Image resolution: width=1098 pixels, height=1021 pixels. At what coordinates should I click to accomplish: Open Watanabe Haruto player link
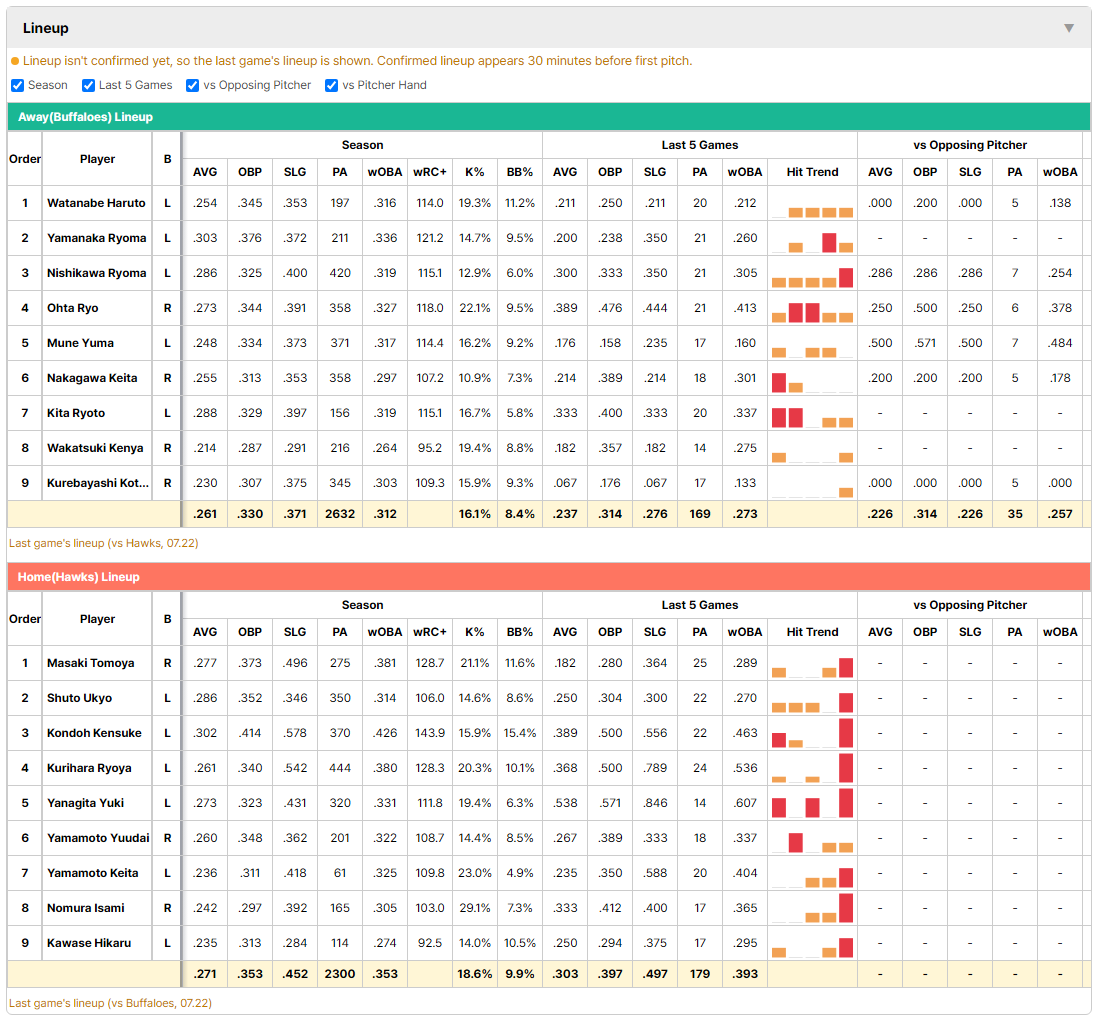click(96, 203)
